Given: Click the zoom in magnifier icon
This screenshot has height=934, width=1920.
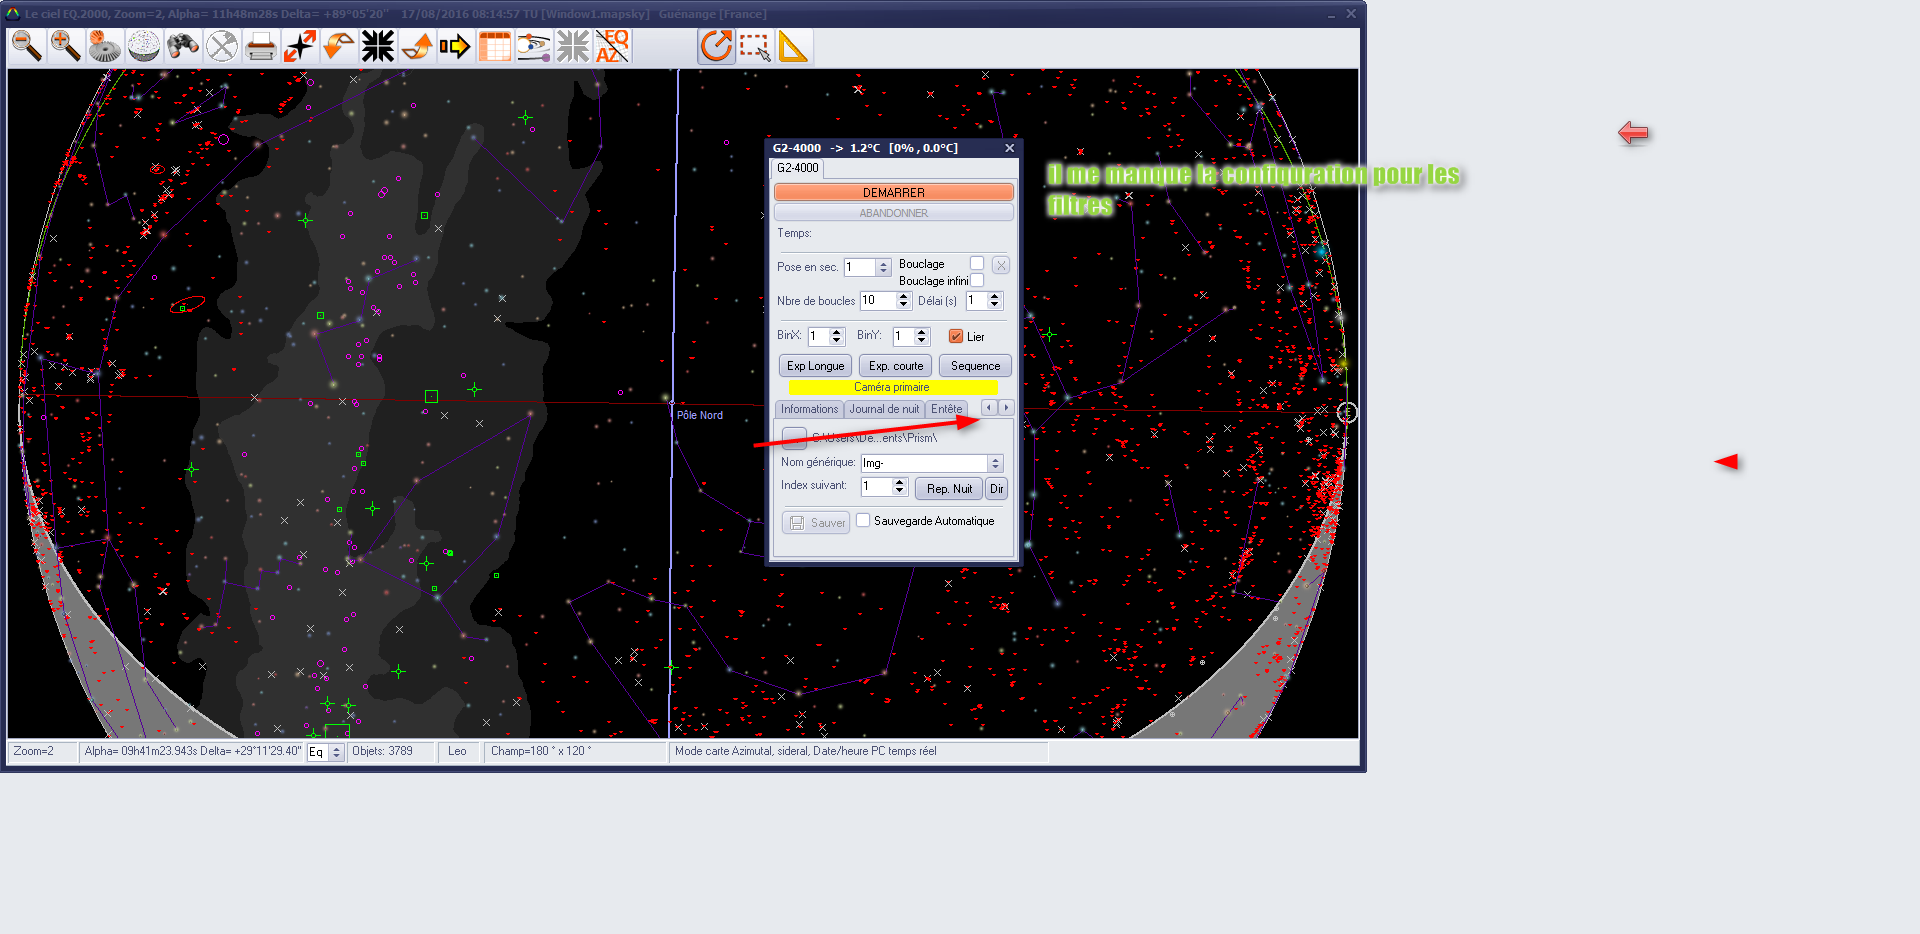Looking at the screenshot, I should point(66,46).
